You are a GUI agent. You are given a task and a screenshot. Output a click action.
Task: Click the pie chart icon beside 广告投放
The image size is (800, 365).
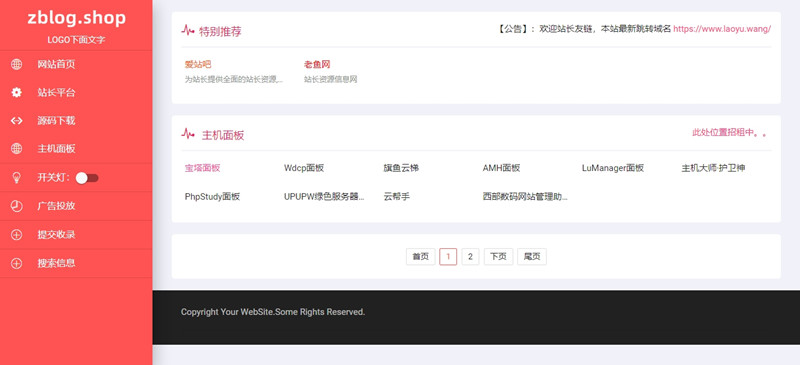click(17, 206)
